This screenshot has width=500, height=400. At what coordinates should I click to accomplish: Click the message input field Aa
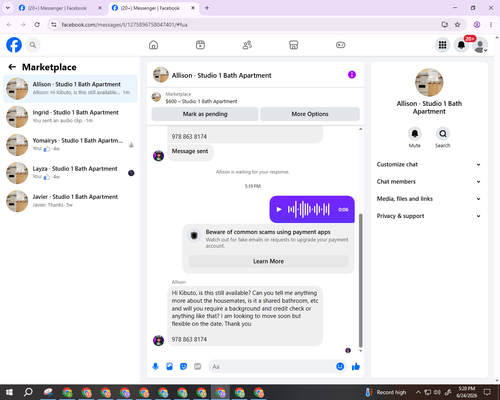(272, 367)
